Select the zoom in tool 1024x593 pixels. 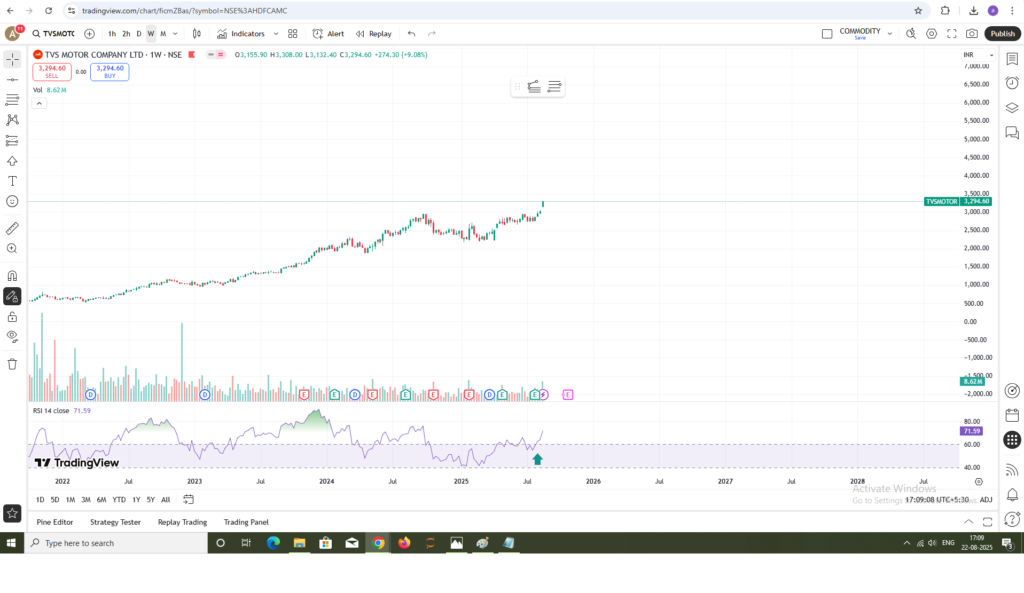(x=12, y=249)
